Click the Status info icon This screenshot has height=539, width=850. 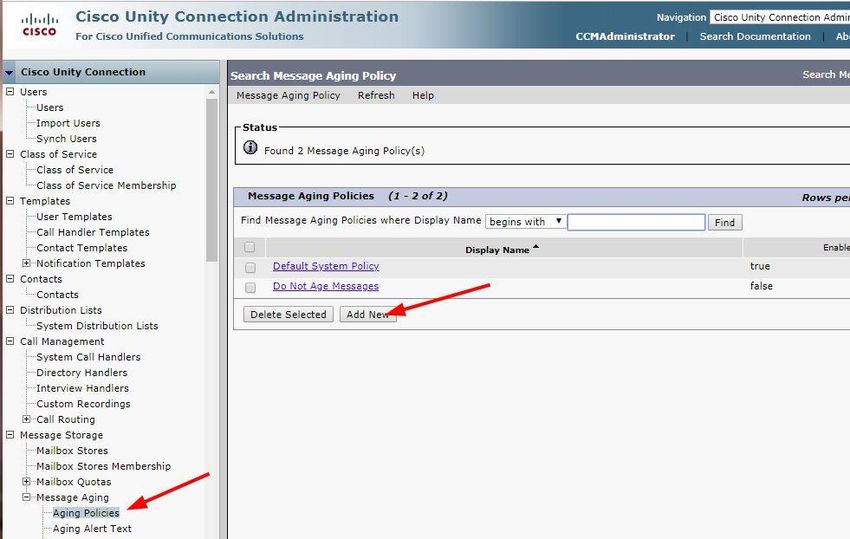250,147
